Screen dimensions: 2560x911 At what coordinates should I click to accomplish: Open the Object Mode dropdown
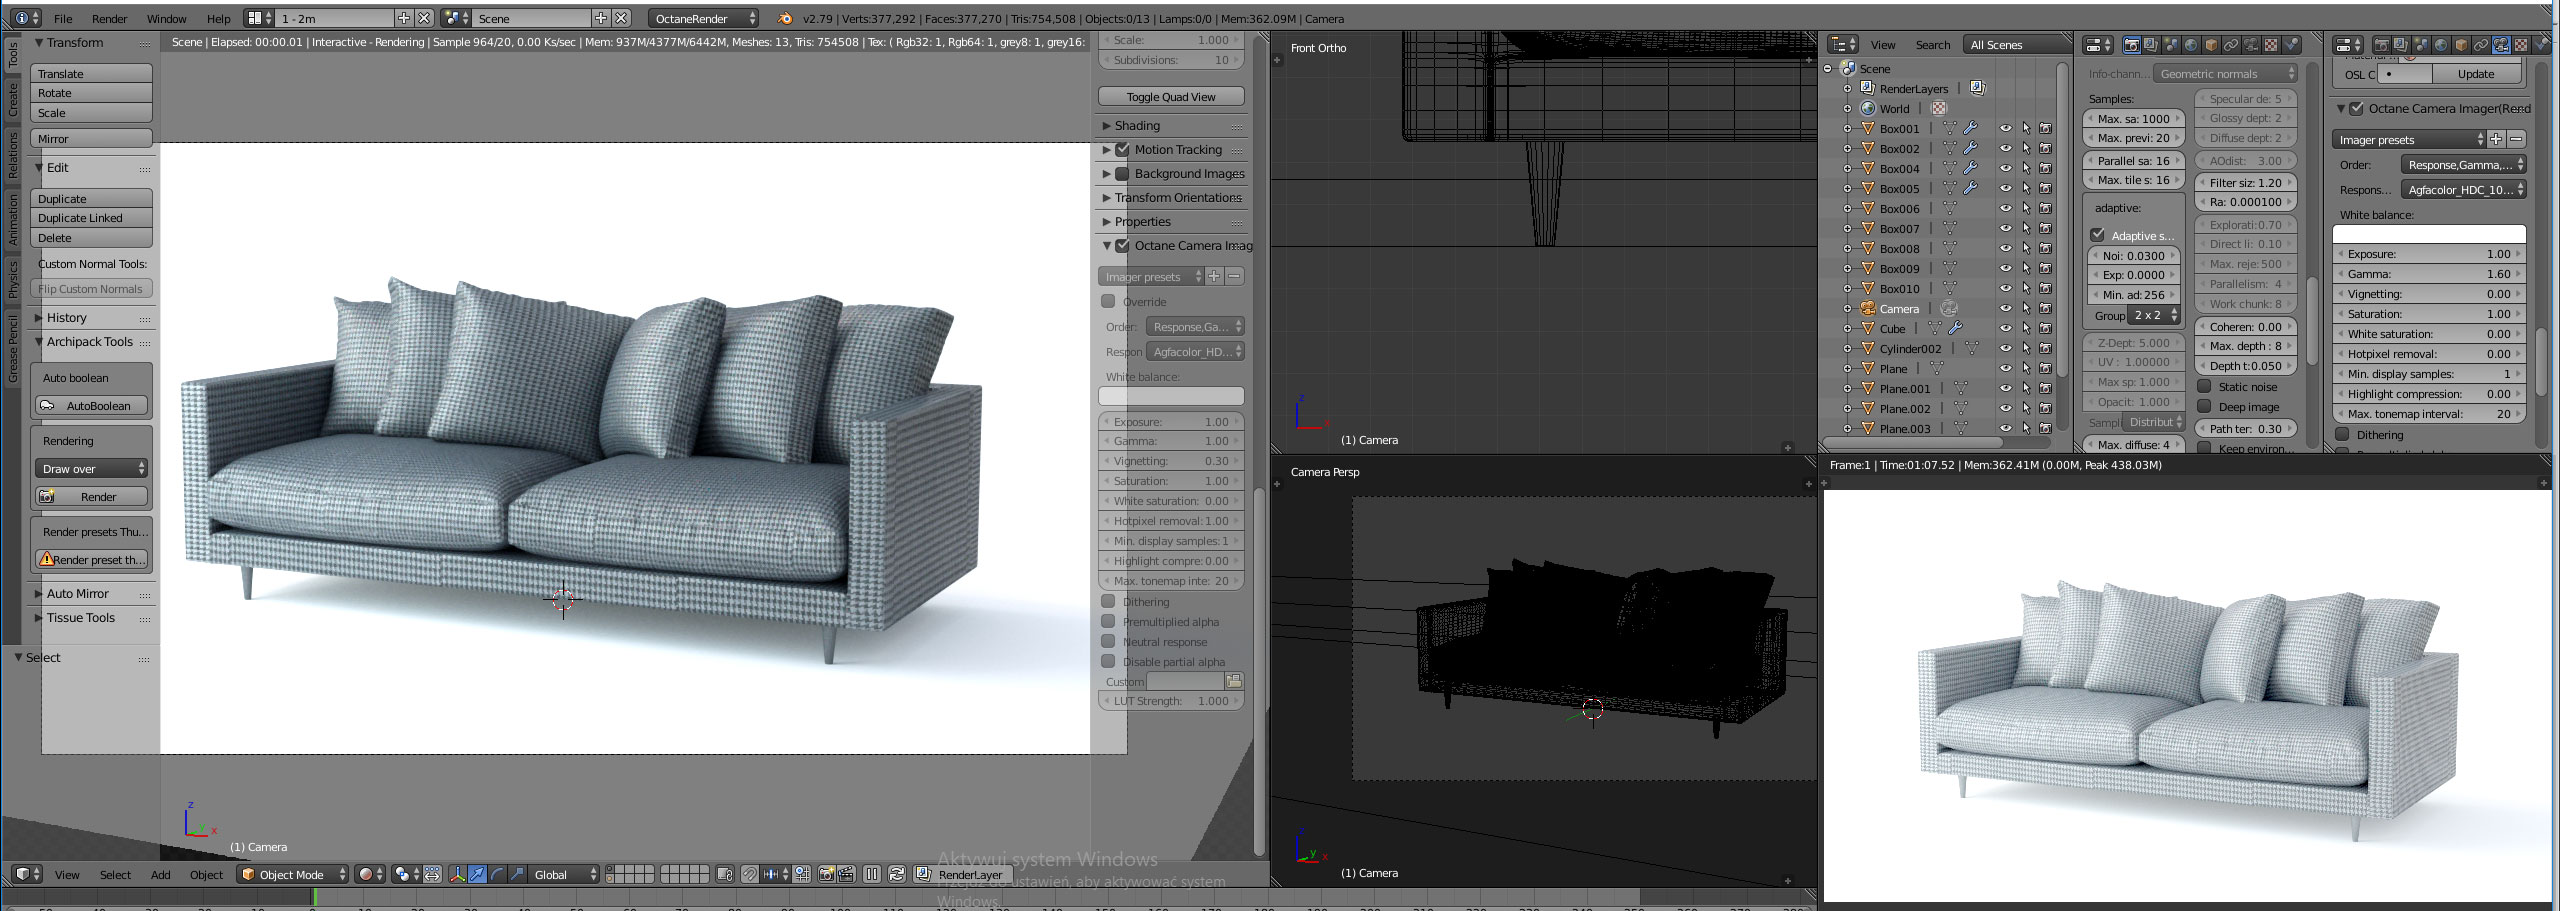[292, 874]
